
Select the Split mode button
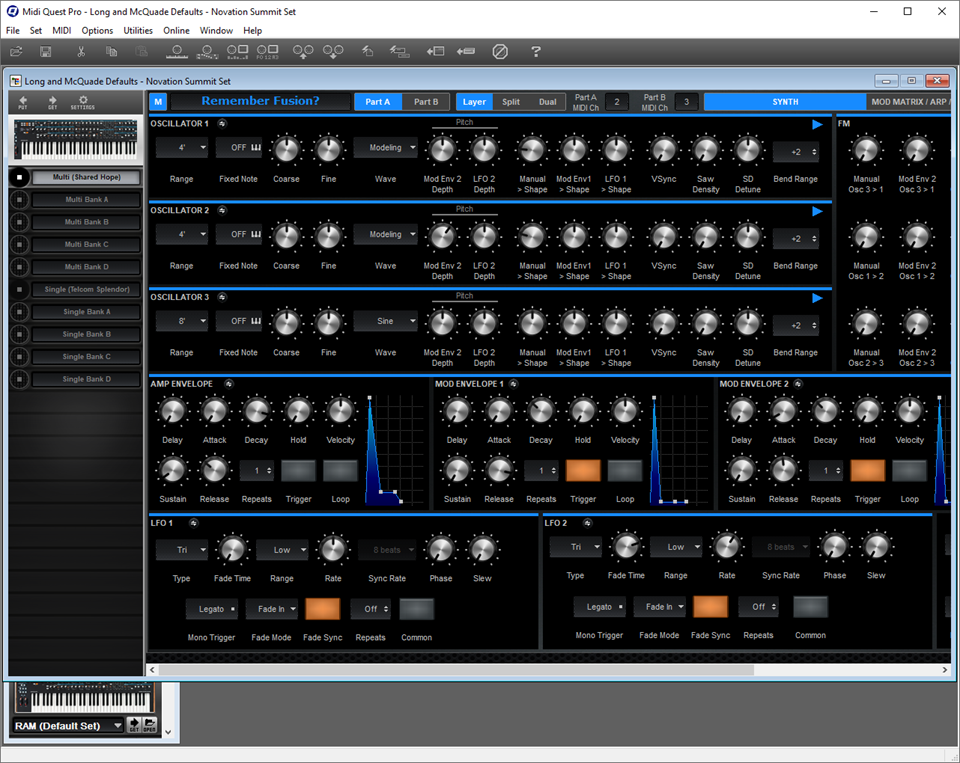point(511,101)
